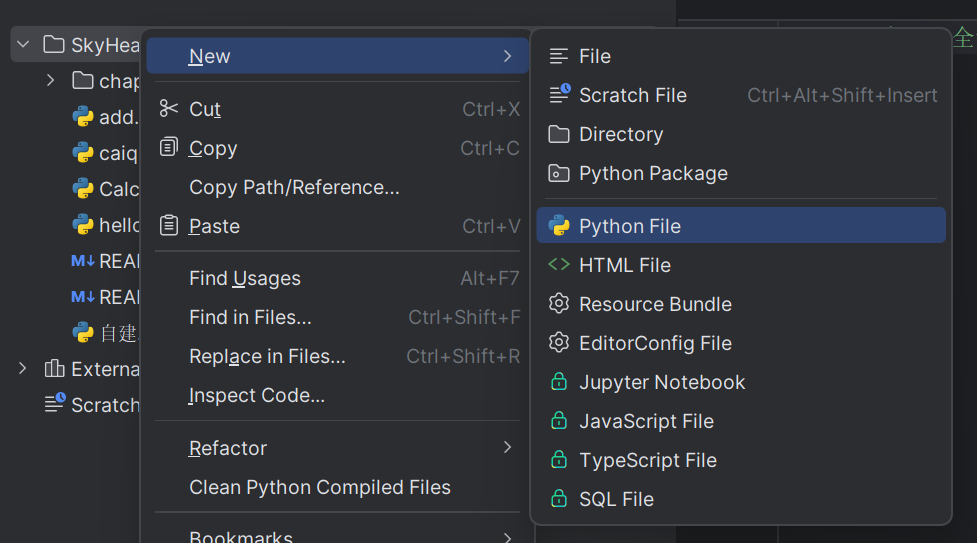Create a new TypeScript File
The height and width of the screenshot is (543, 977).
click(741, 459)
